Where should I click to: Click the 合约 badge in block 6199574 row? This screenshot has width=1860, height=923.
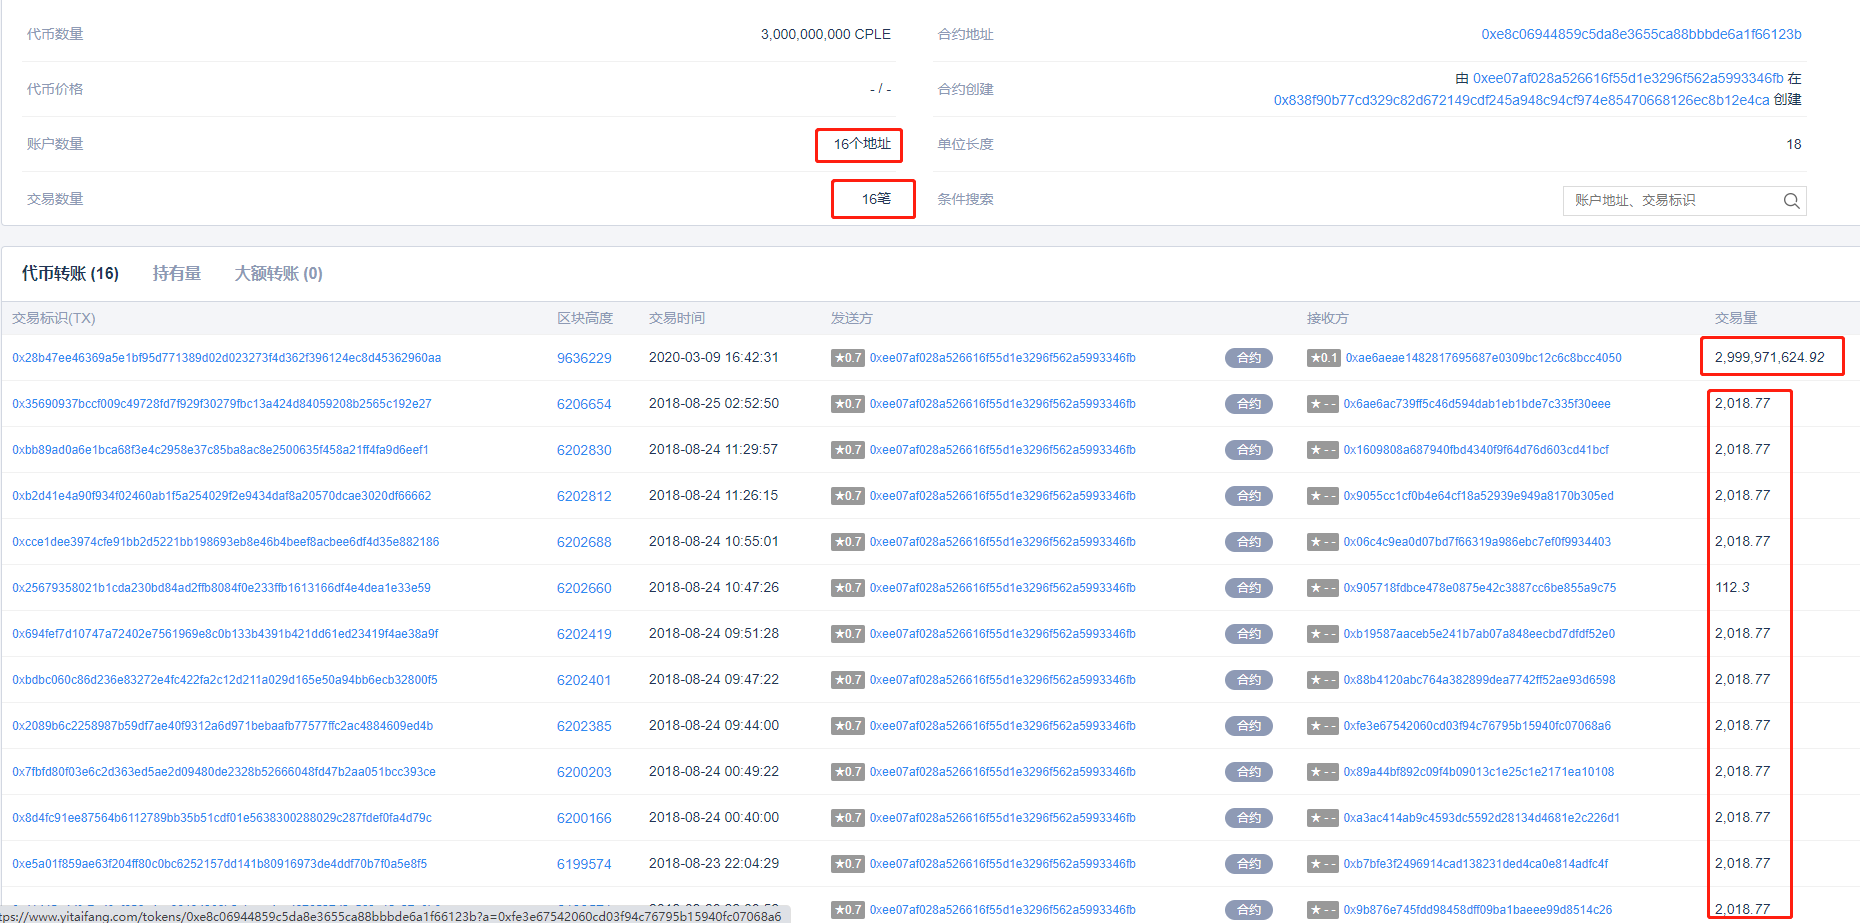pyautogui.click(x=1248, y=864)
